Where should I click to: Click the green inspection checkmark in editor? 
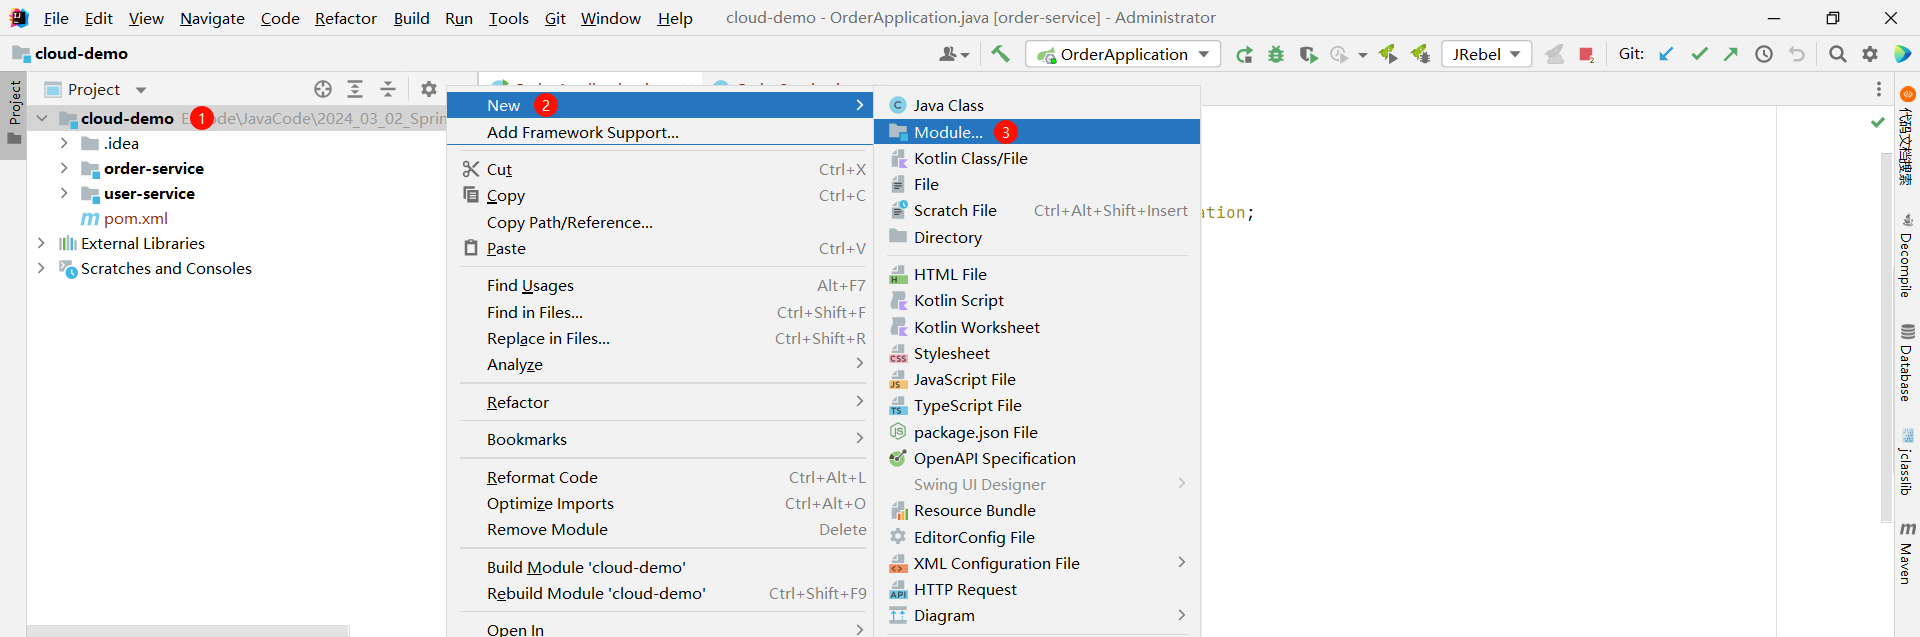point(1877,122)
